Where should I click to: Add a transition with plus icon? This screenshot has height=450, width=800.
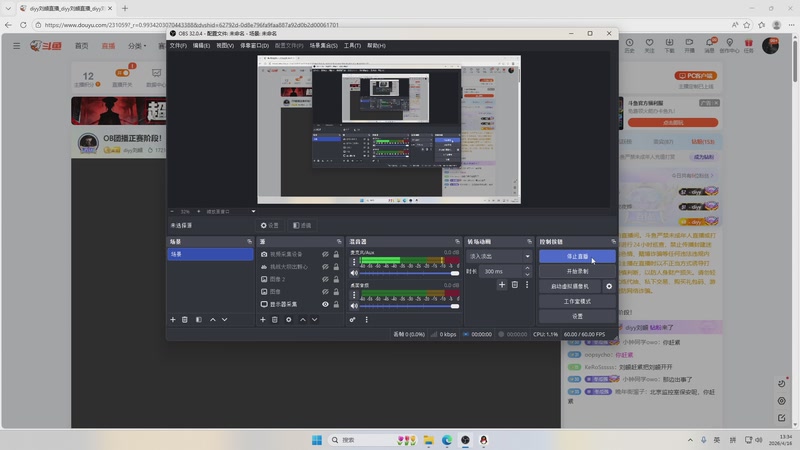502,285
